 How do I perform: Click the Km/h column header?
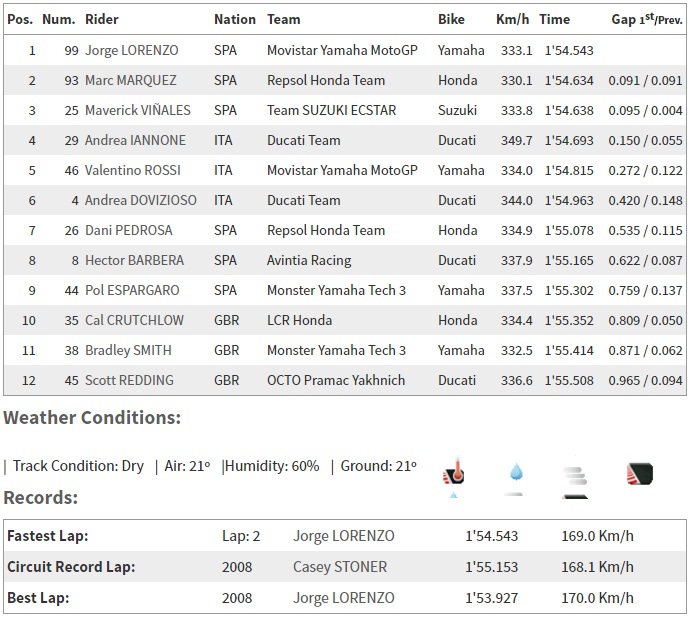point(513,19)
